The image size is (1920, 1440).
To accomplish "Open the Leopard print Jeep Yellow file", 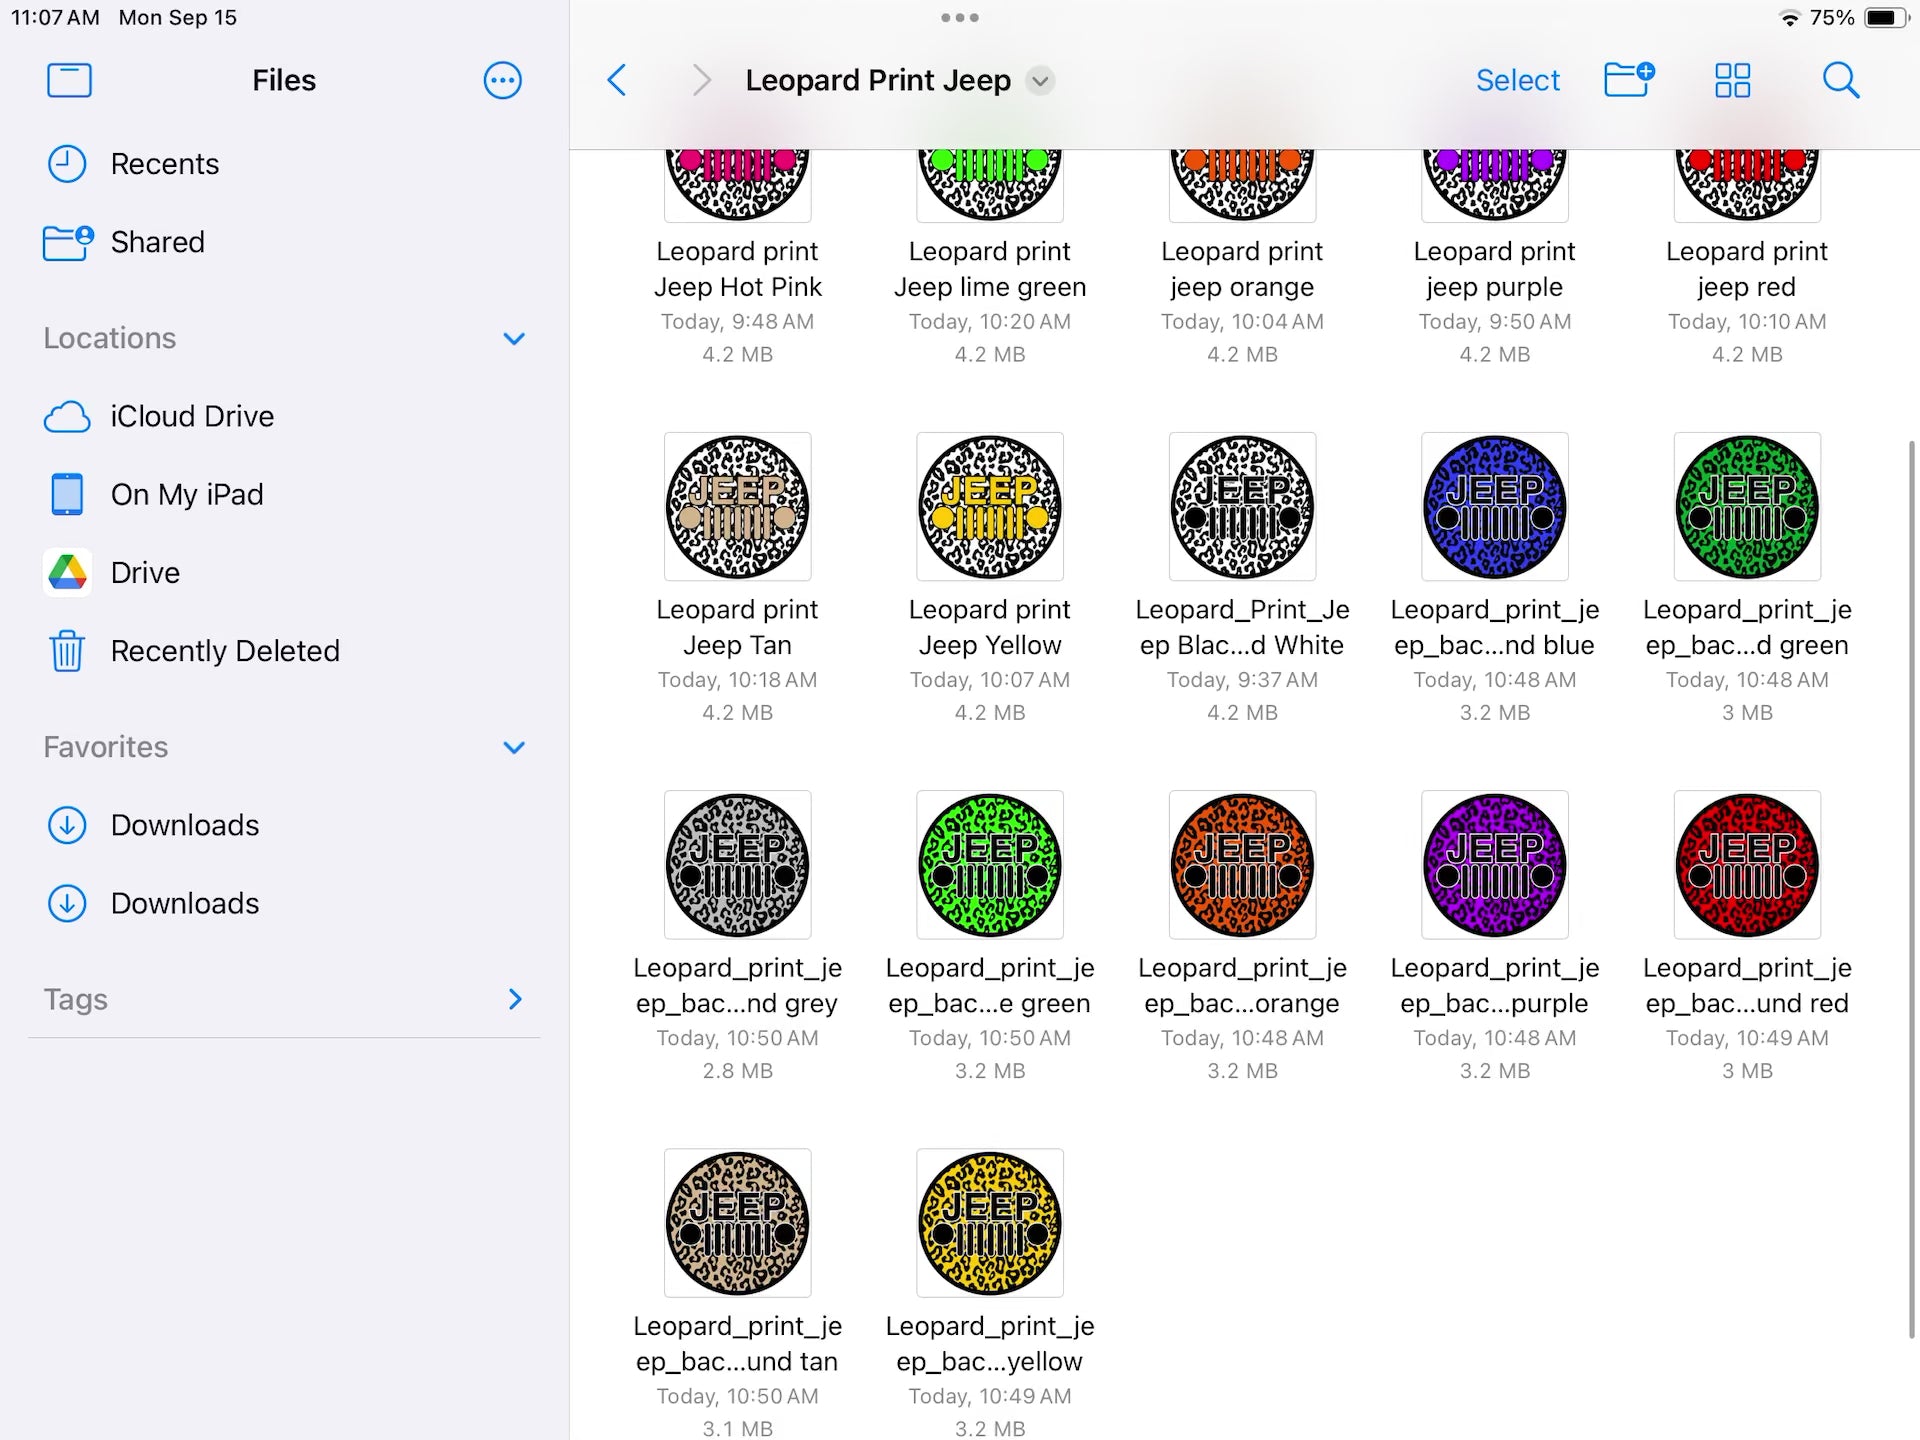I will pos(989,507).
